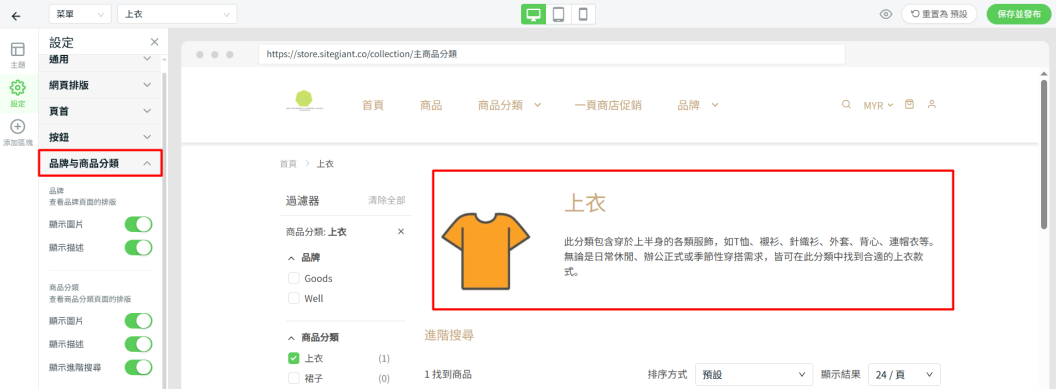Click the 1 找到商品 text
The image size is (1056, 389).
tap(448, 374)
